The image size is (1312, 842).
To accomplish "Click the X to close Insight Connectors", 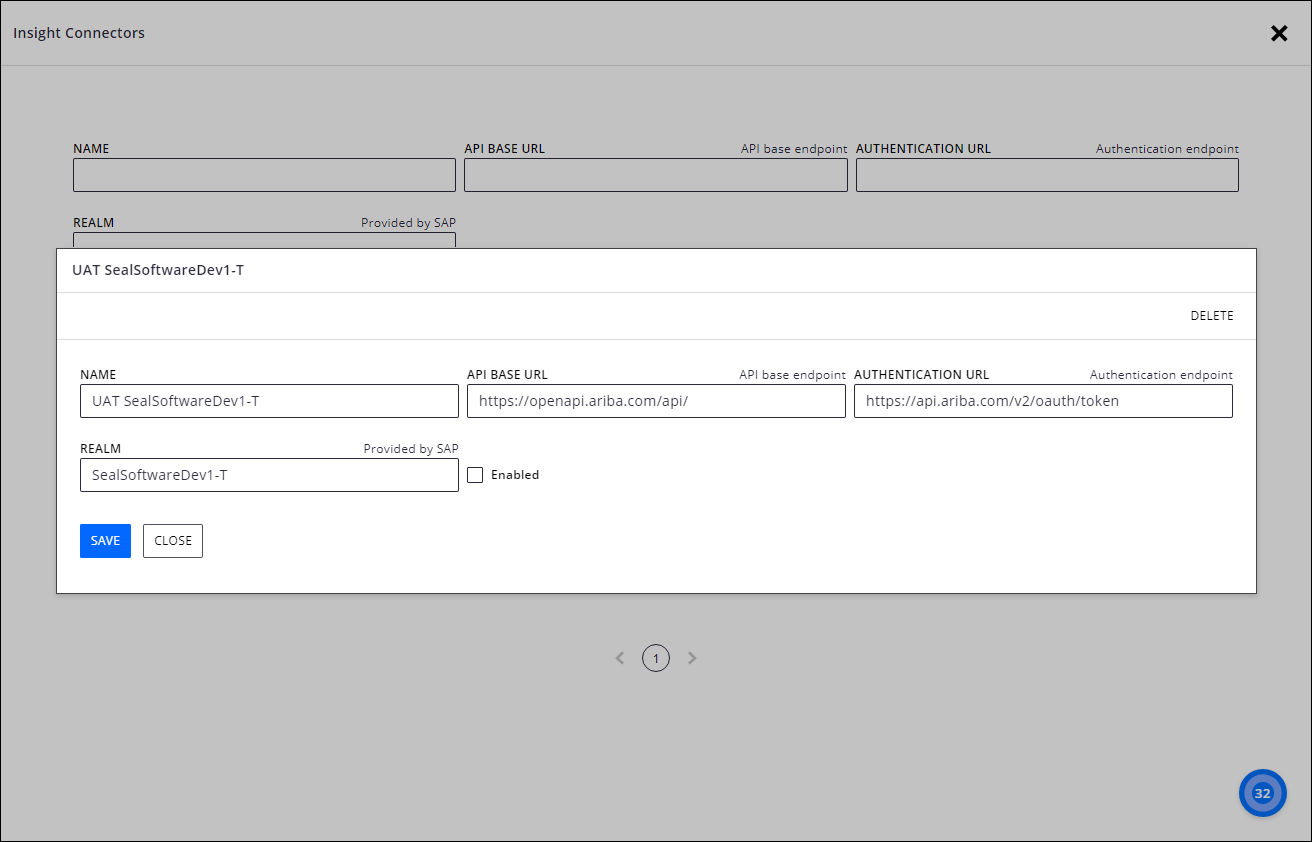I will 1279,33.
